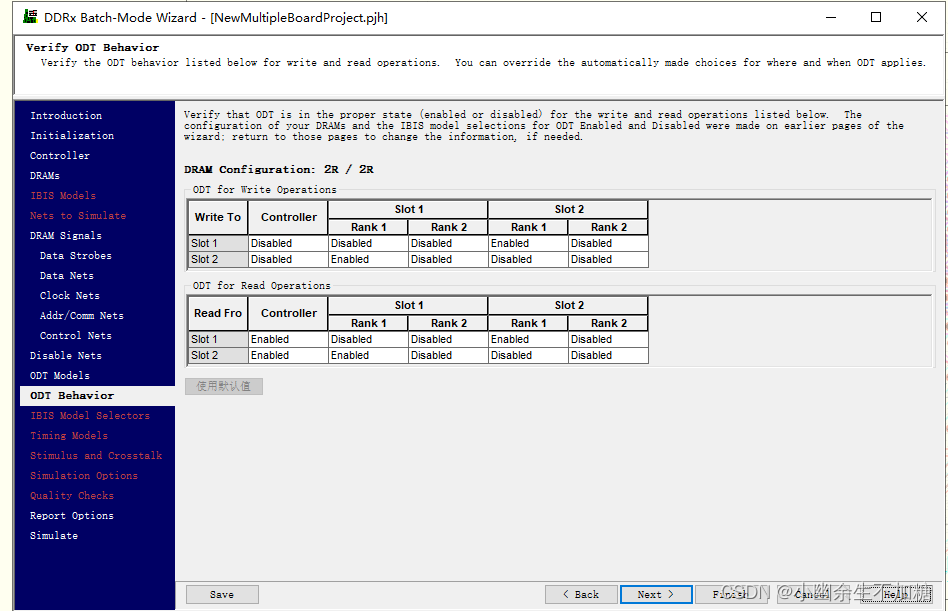Go to Data Nets subpage

tap(67, 275)
